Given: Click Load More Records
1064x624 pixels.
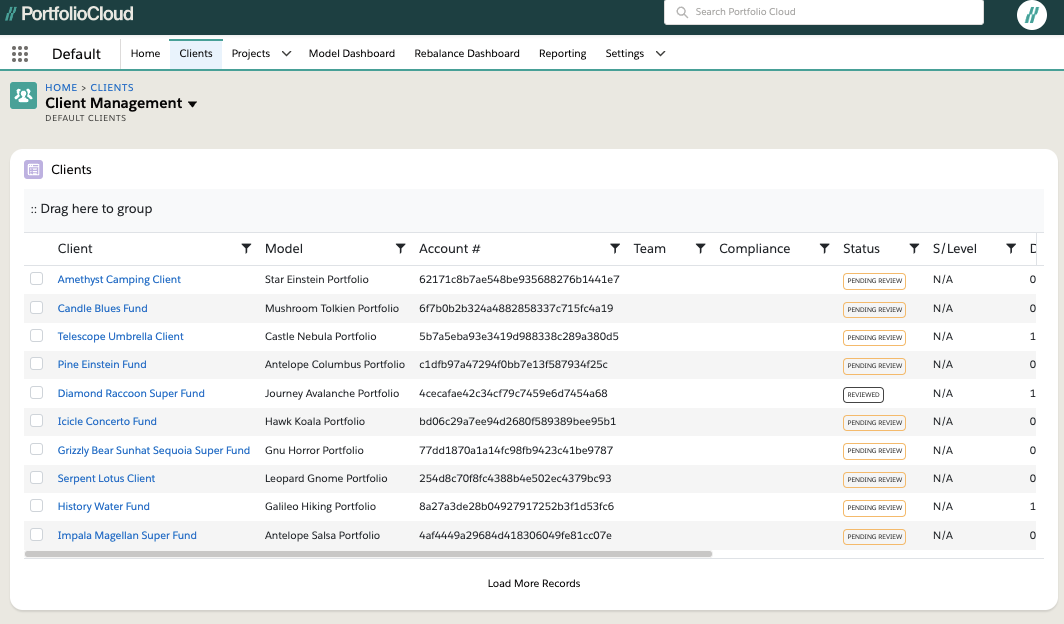Looking at the screenshot, I should [x=533, y=583].
